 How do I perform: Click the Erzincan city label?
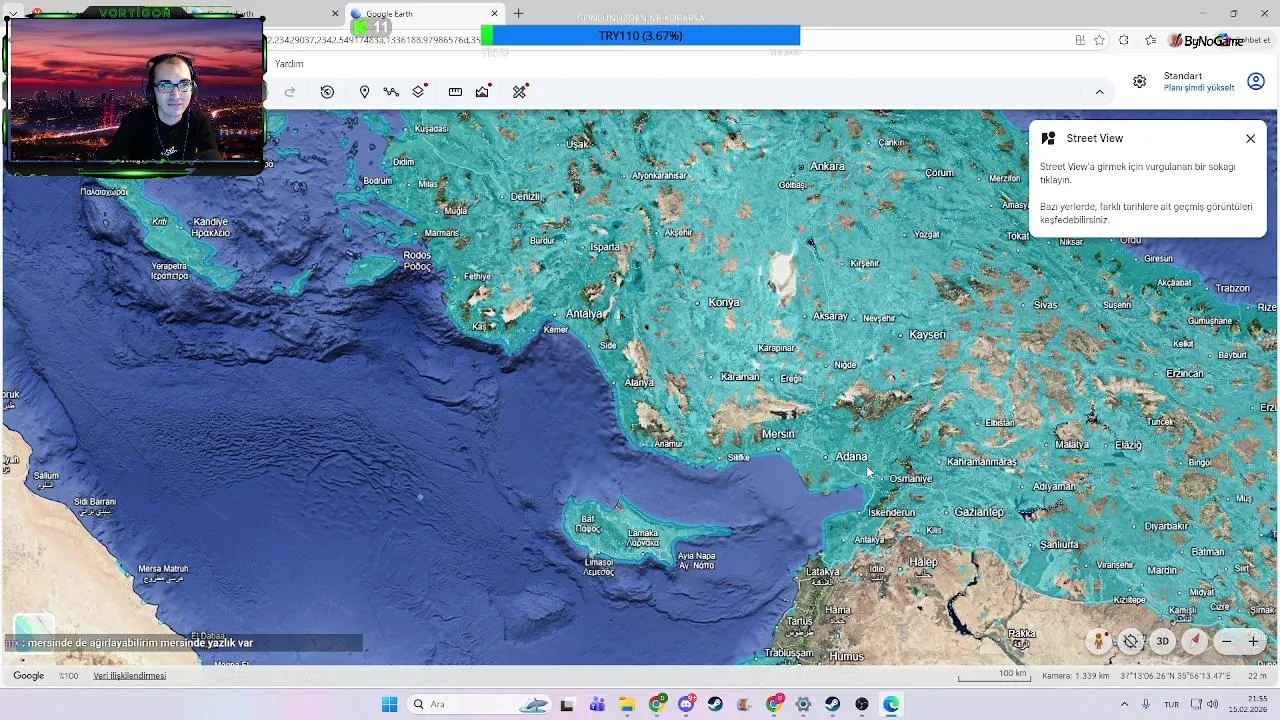pyautogui.click(x=1185, y=373)
